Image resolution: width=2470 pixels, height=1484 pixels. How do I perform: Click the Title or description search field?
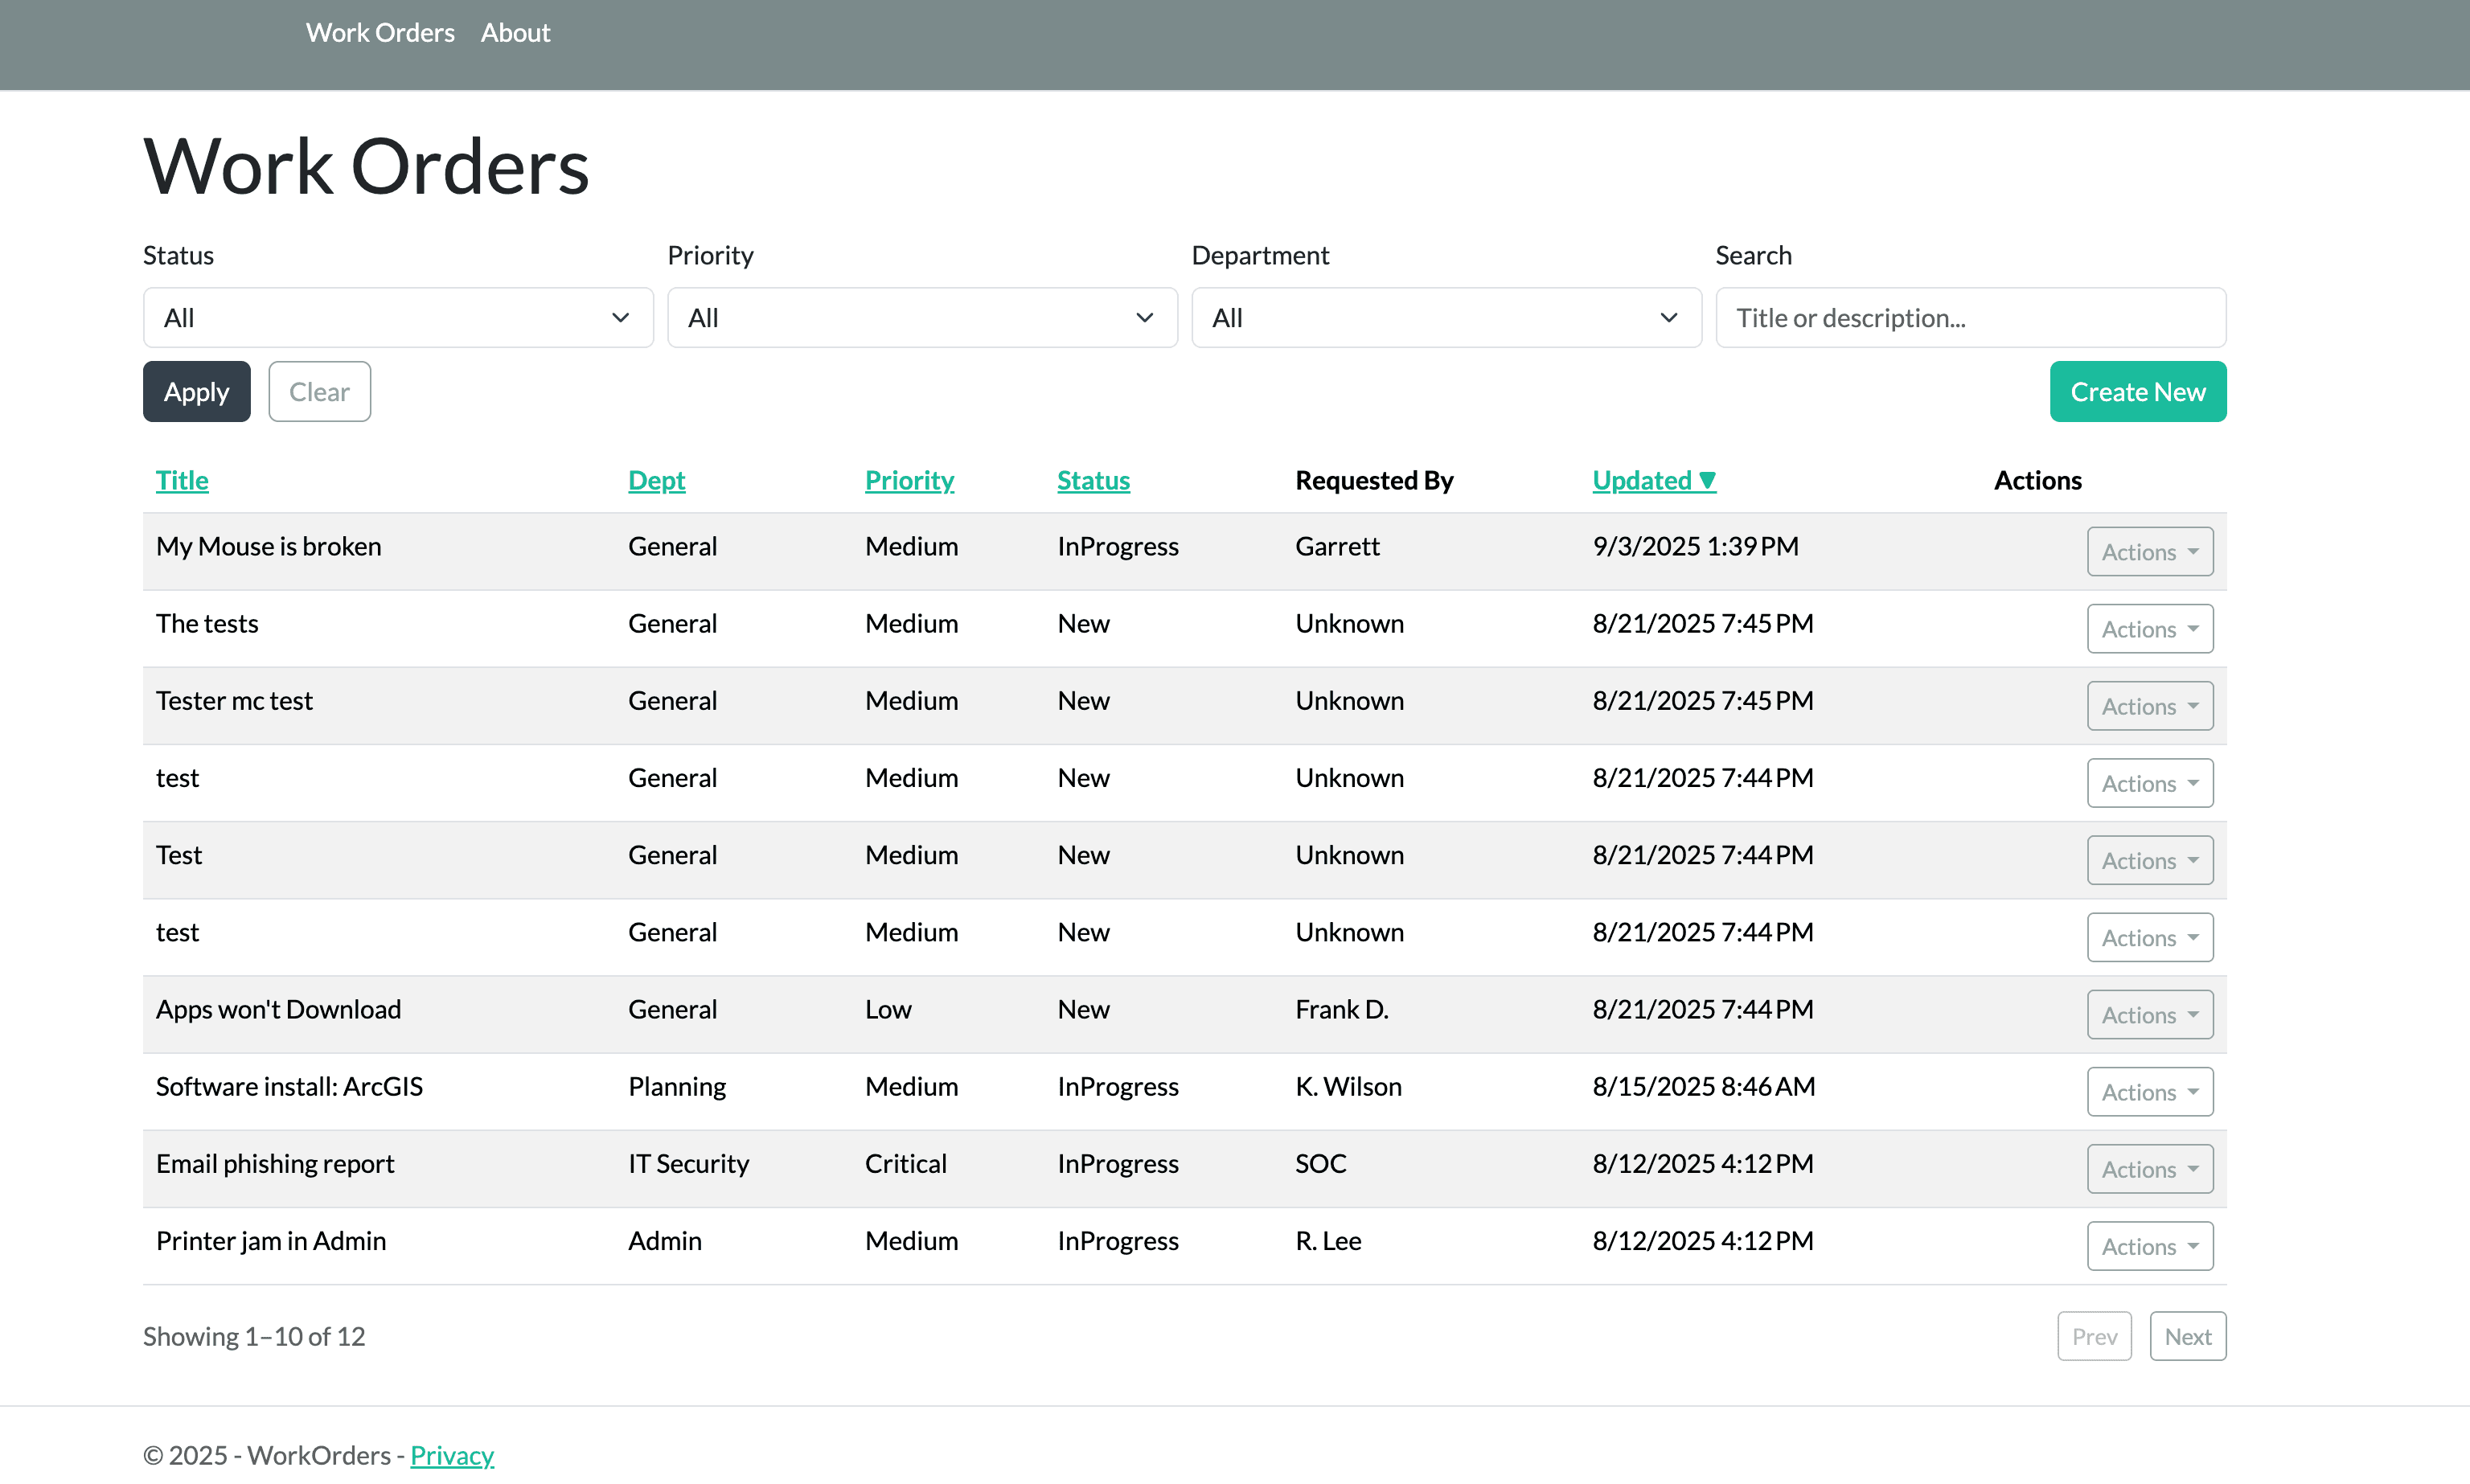(x=1969, y=317)
